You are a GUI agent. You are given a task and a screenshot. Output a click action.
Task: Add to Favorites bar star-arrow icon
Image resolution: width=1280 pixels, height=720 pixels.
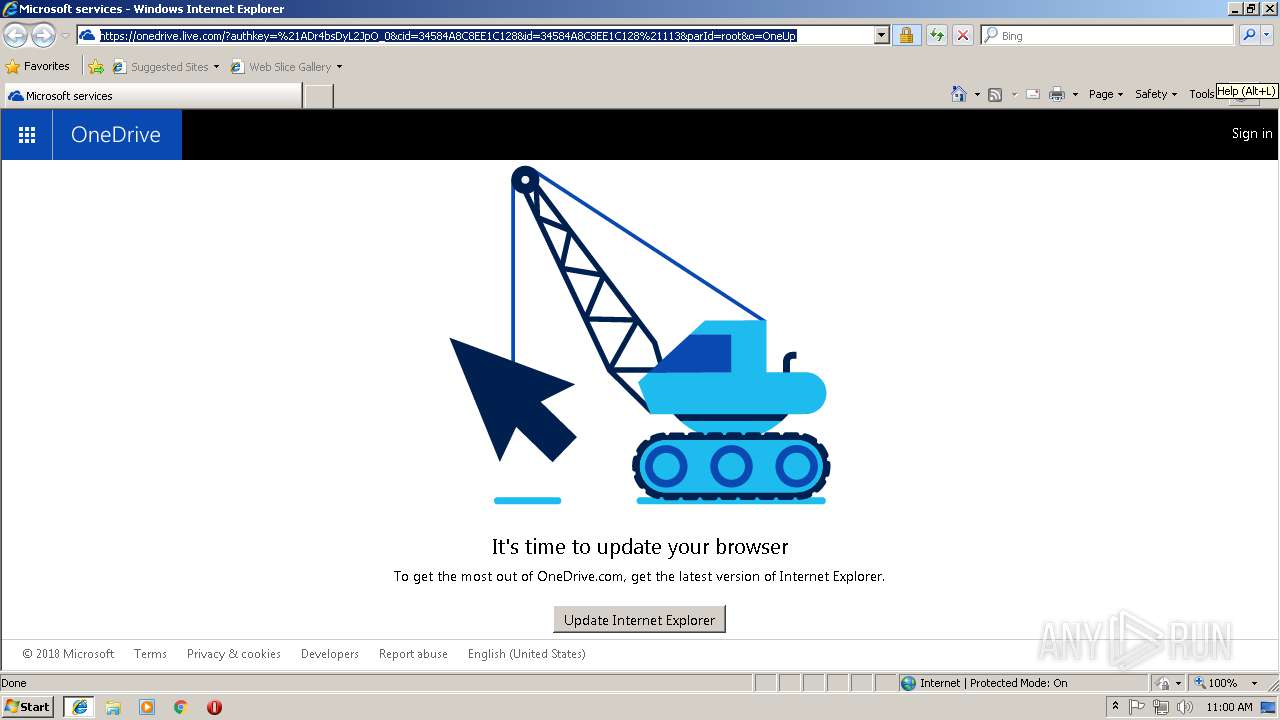96,67
